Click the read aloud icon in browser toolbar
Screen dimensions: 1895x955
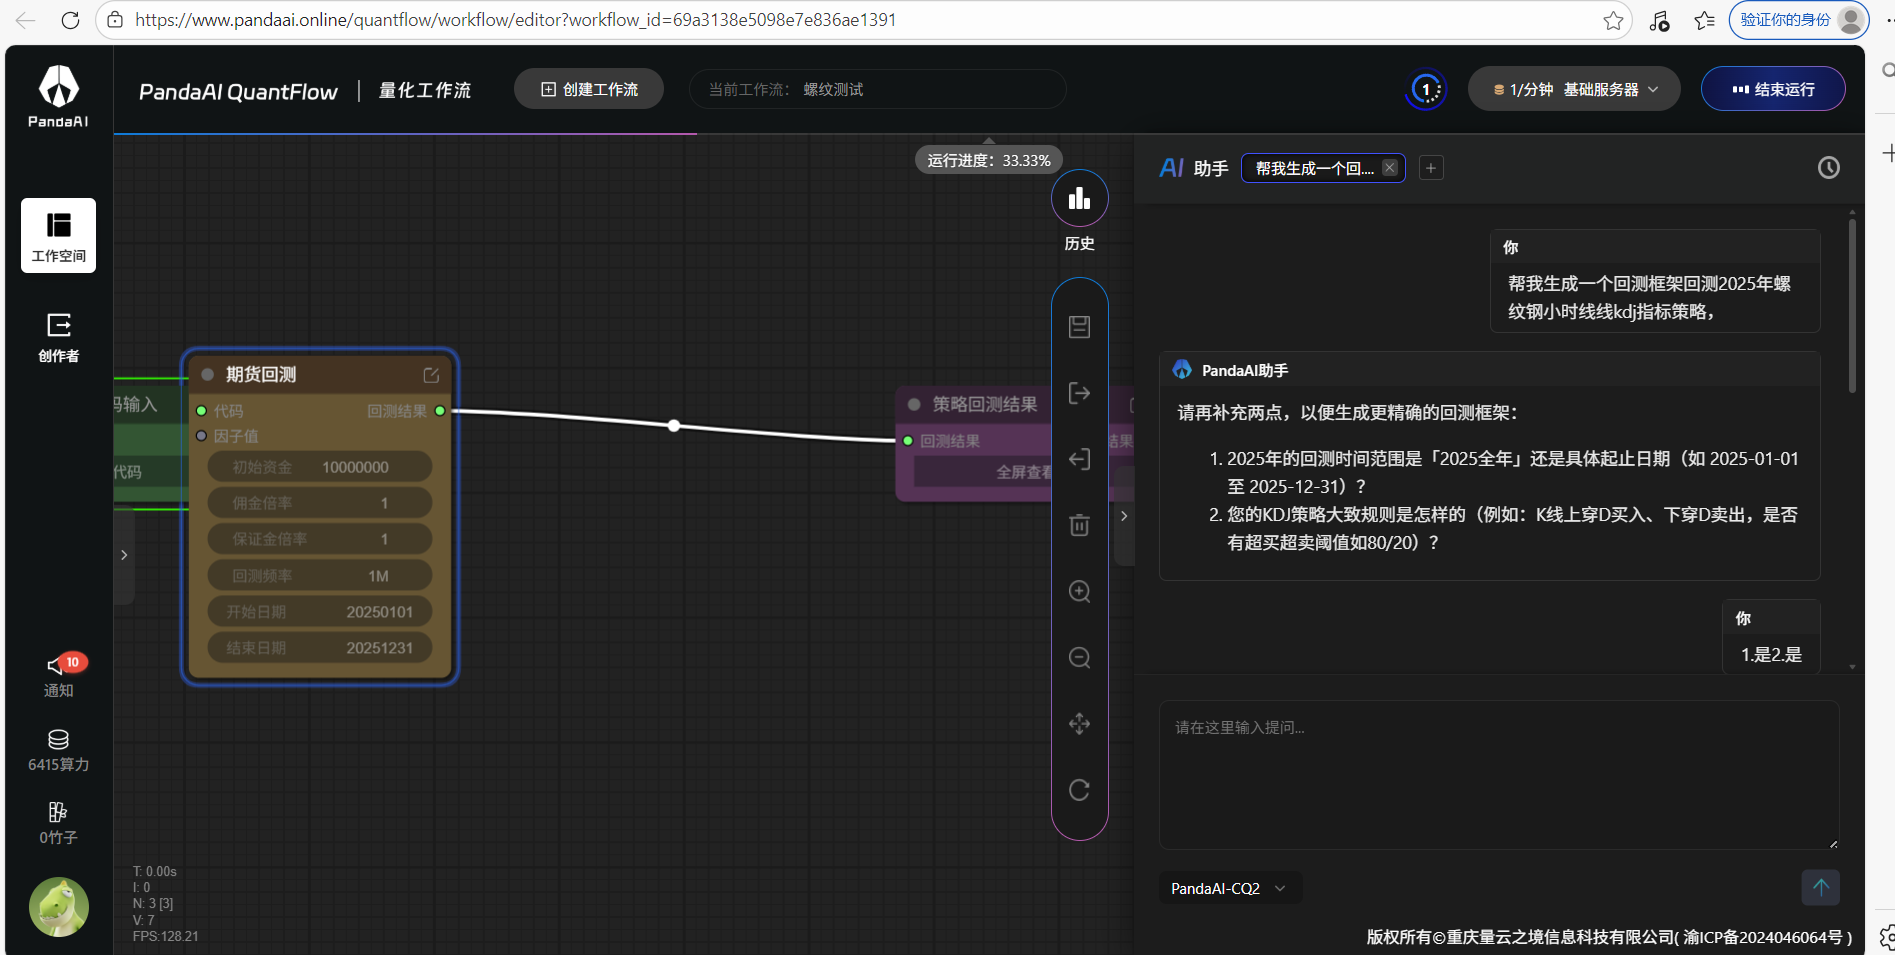pyautogui.click(x=1660, y=20)
